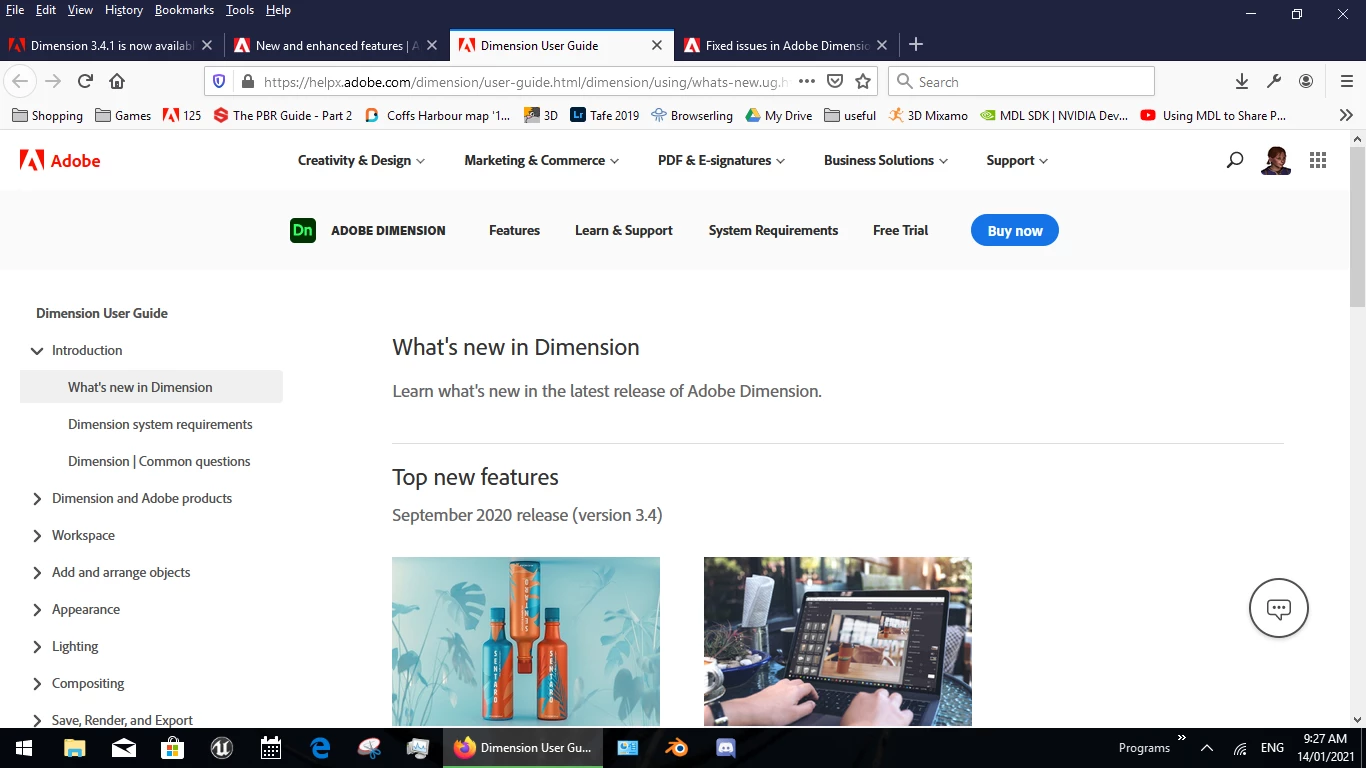Viewport: 1366px width, 768px height.
Task: Show more bookmarks with the chevron
Action: coord(1346,115)
